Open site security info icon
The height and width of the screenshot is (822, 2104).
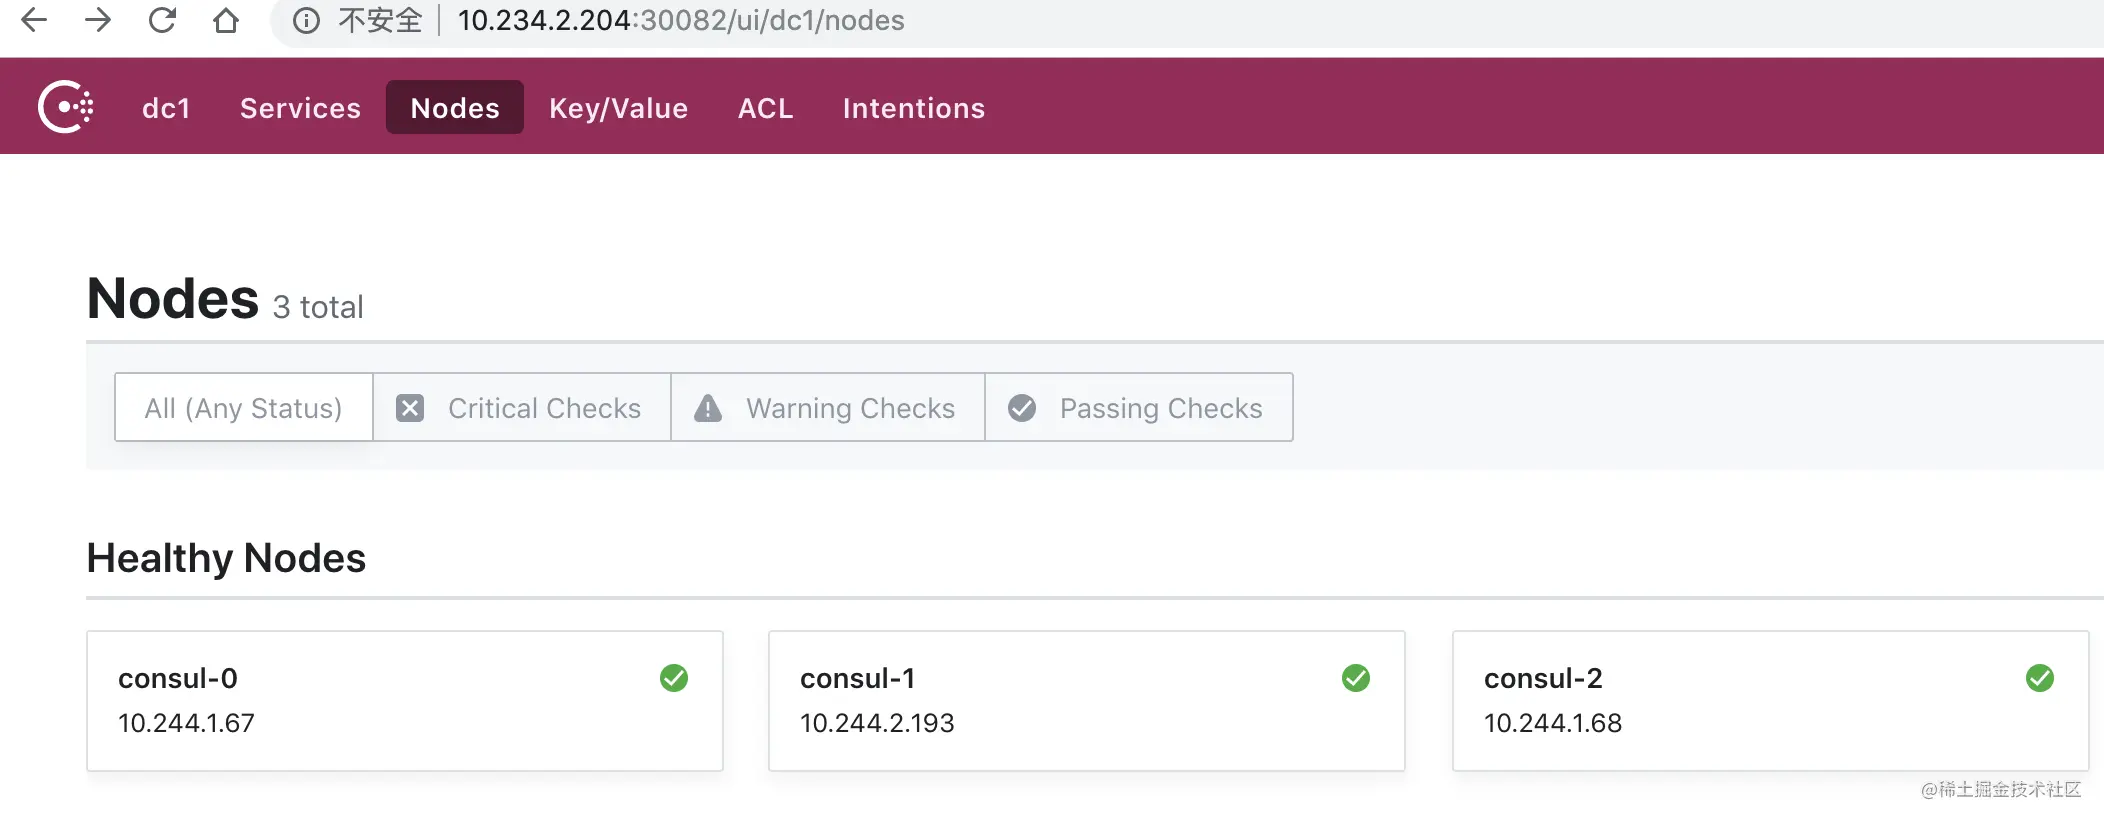pyautogui.click(x=306, y=21)
